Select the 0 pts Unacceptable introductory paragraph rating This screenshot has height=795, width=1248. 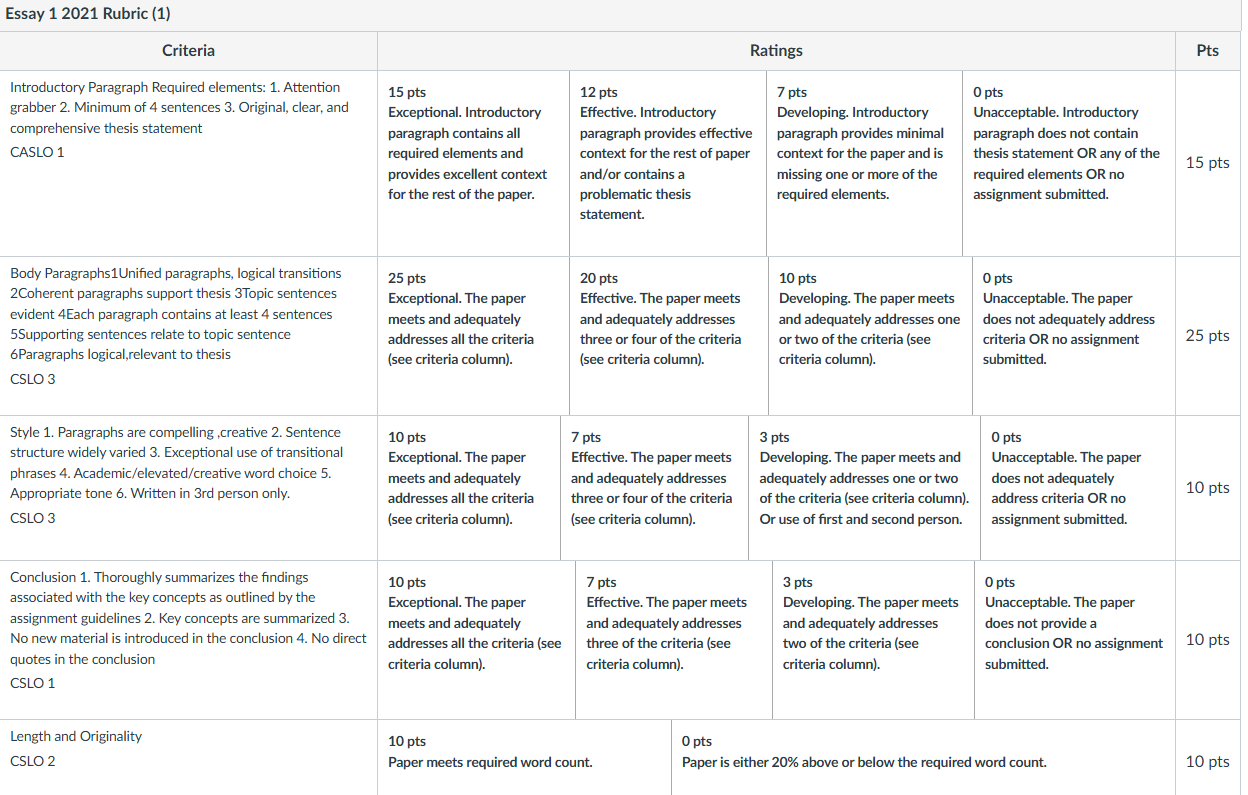pyautogui.click(x=1069, y=163)
